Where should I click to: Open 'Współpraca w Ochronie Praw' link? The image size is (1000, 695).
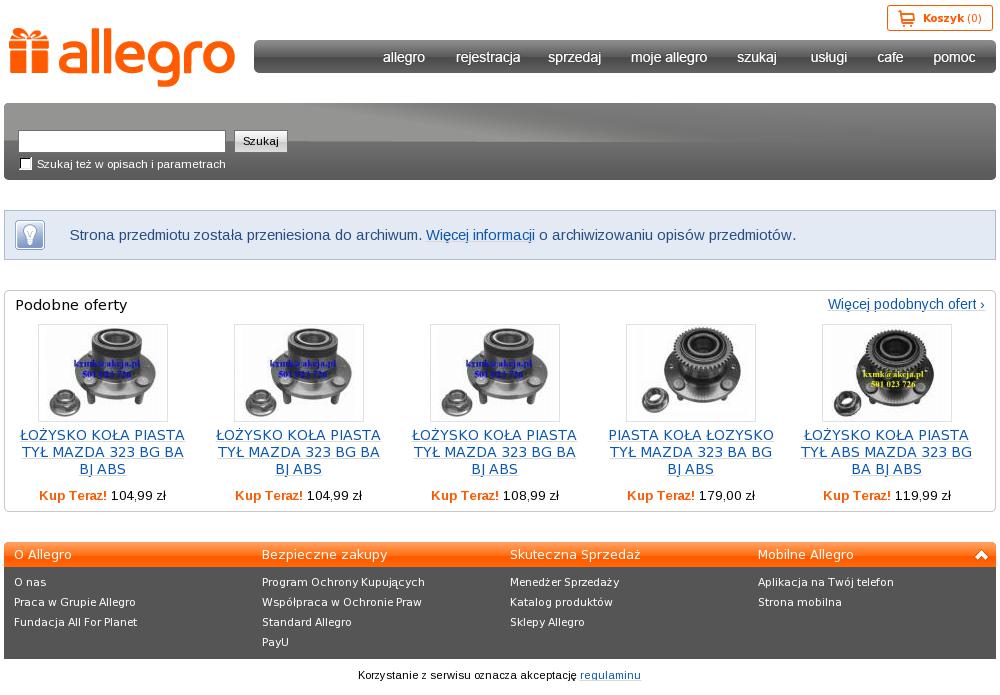pos(342,603)
